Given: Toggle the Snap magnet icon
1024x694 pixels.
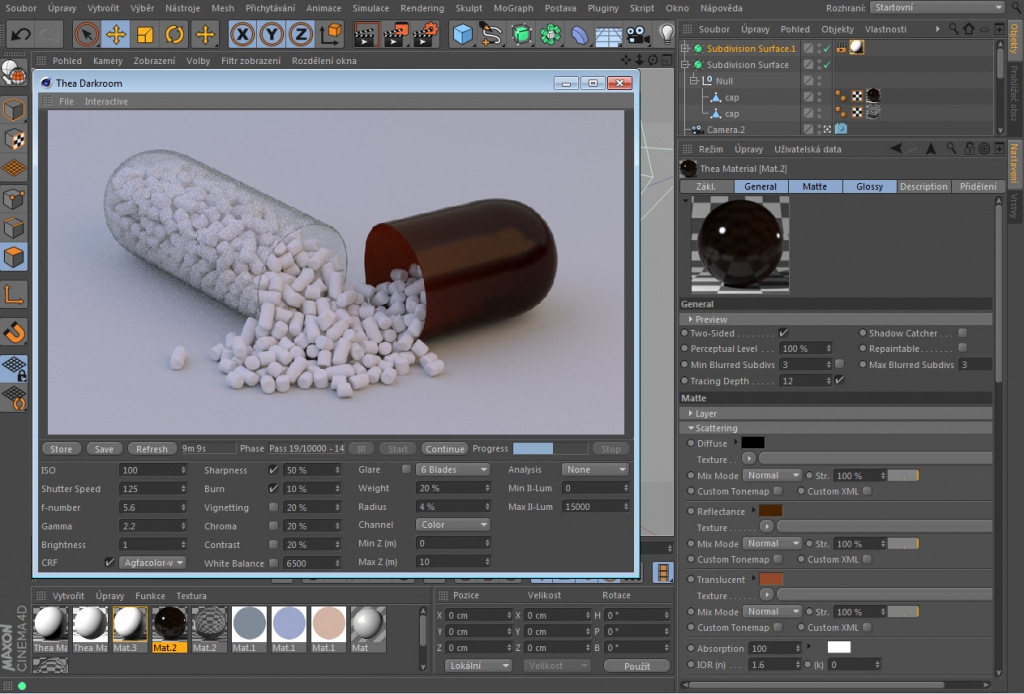Looking at the screenshot, I should point(14,332).
